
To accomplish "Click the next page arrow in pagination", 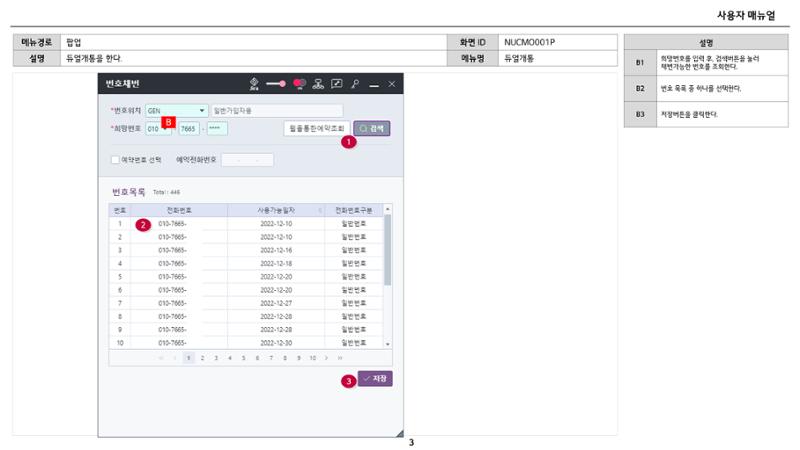I will pyautogui.click(x=327, y=358).
